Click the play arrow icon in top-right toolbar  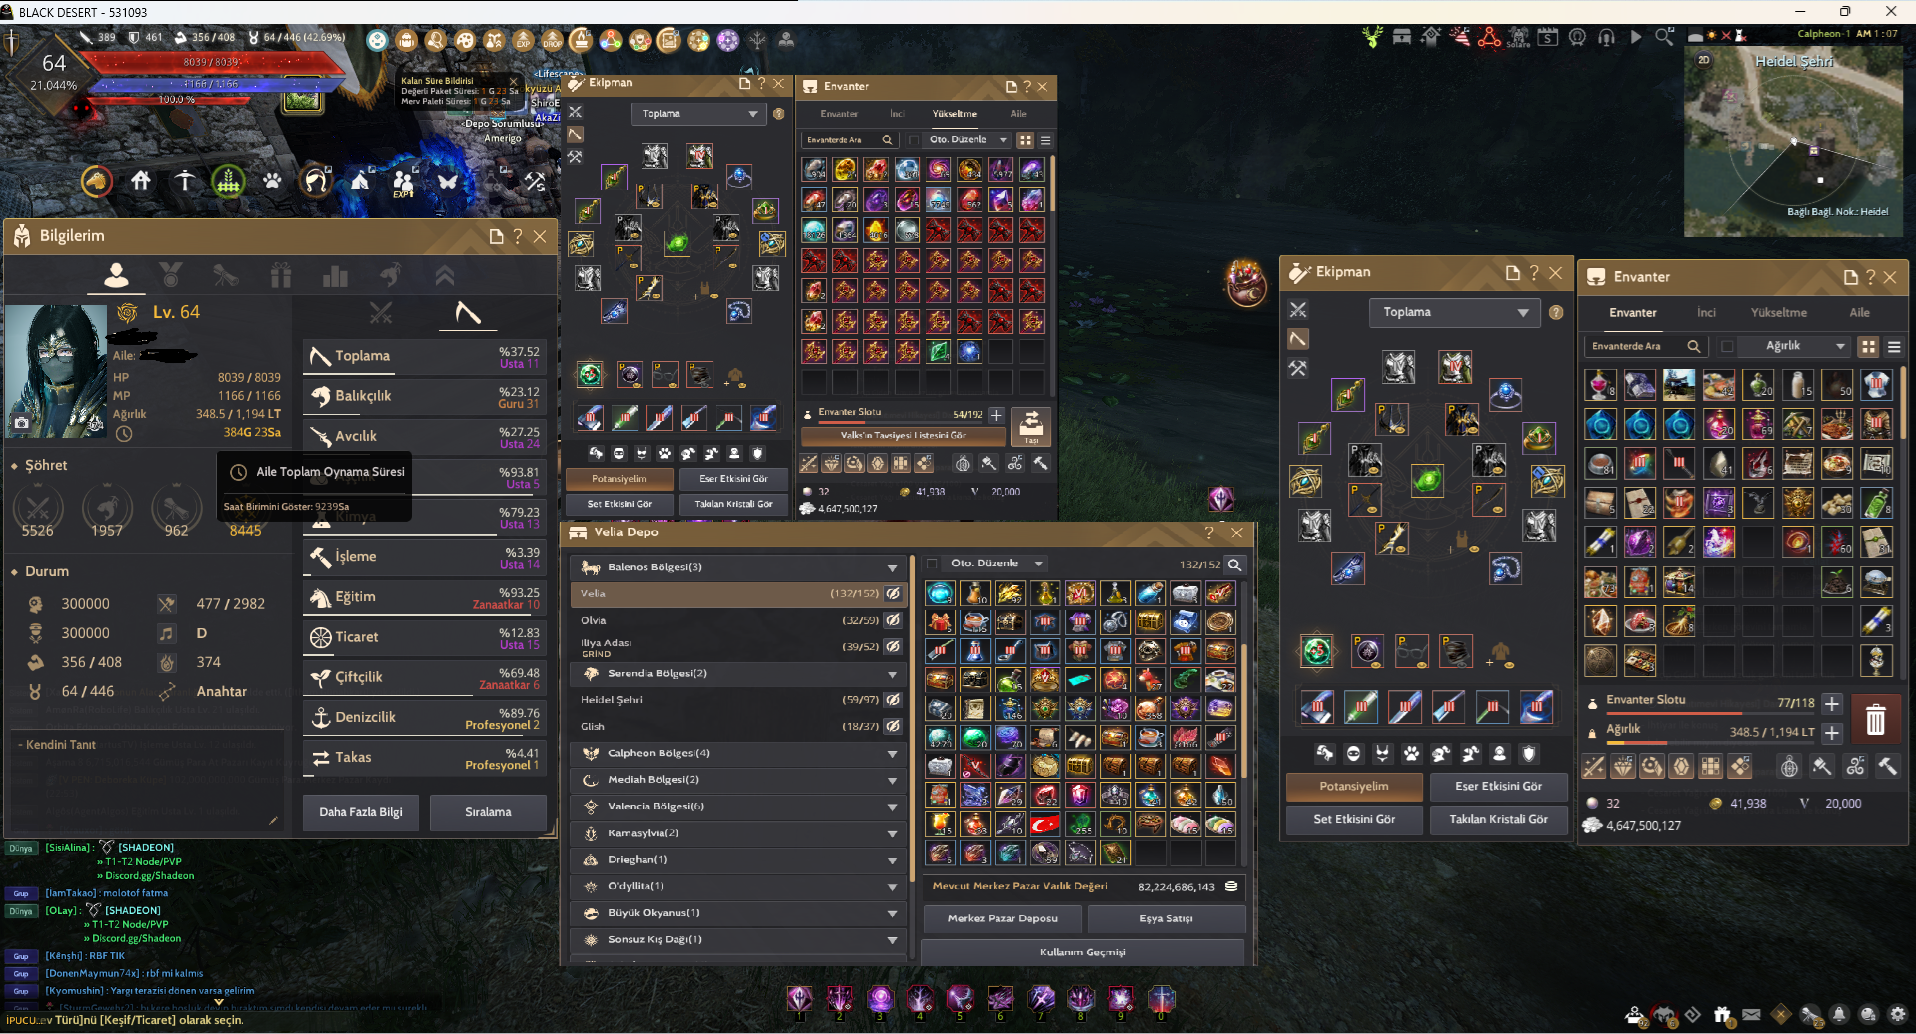click(1636, 38)
